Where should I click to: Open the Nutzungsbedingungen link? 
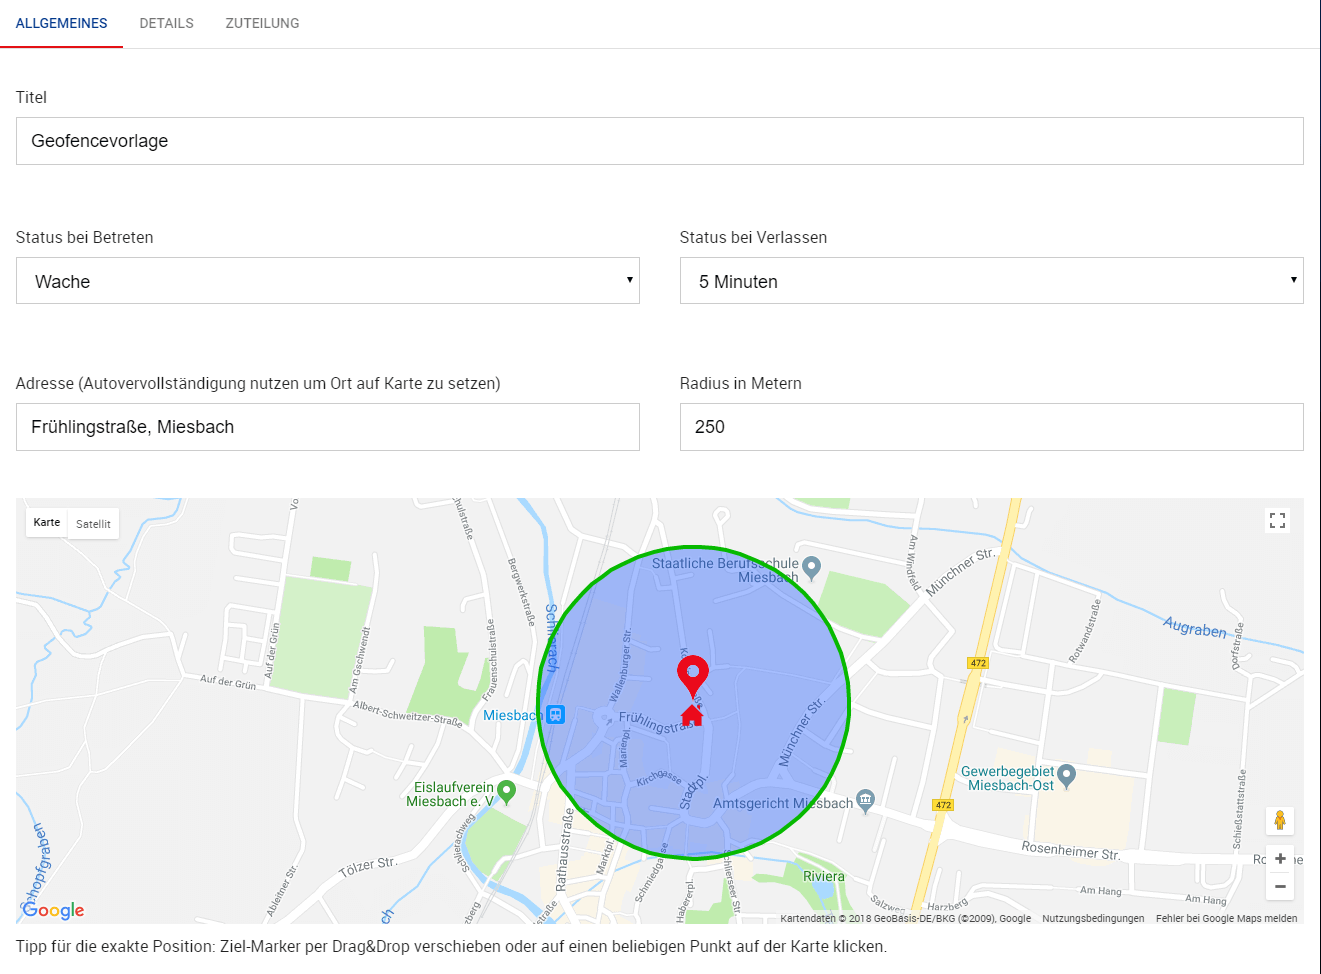click(x=1094, y=917)
